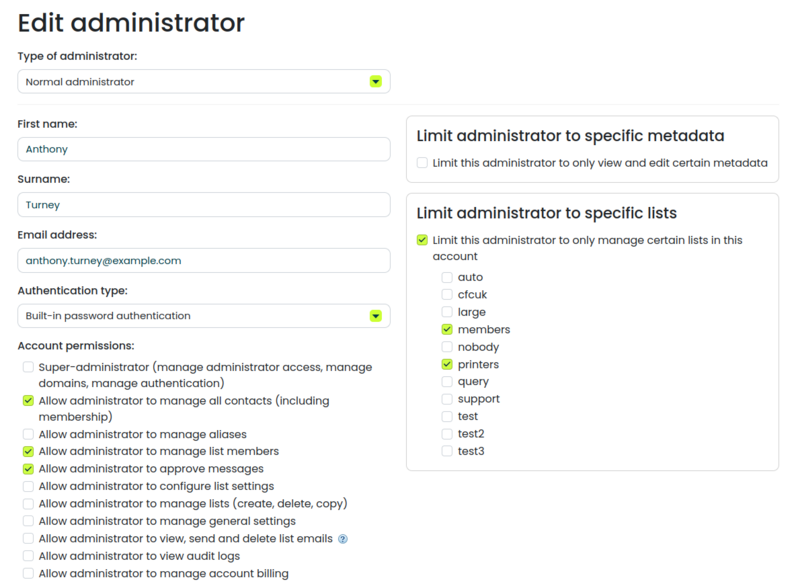This screenshot has height=588, width=800.
Task: Uncheck the members list checkbox
Action: [x=446, y=329]
